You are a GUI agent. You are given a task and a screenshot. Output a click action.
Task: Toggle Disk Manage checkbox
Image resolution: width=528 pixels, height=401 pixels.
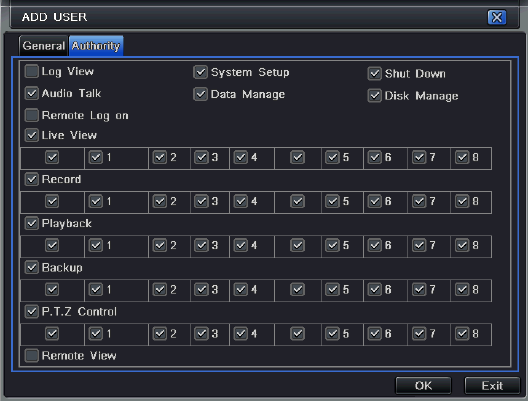(x=374, y=96)
